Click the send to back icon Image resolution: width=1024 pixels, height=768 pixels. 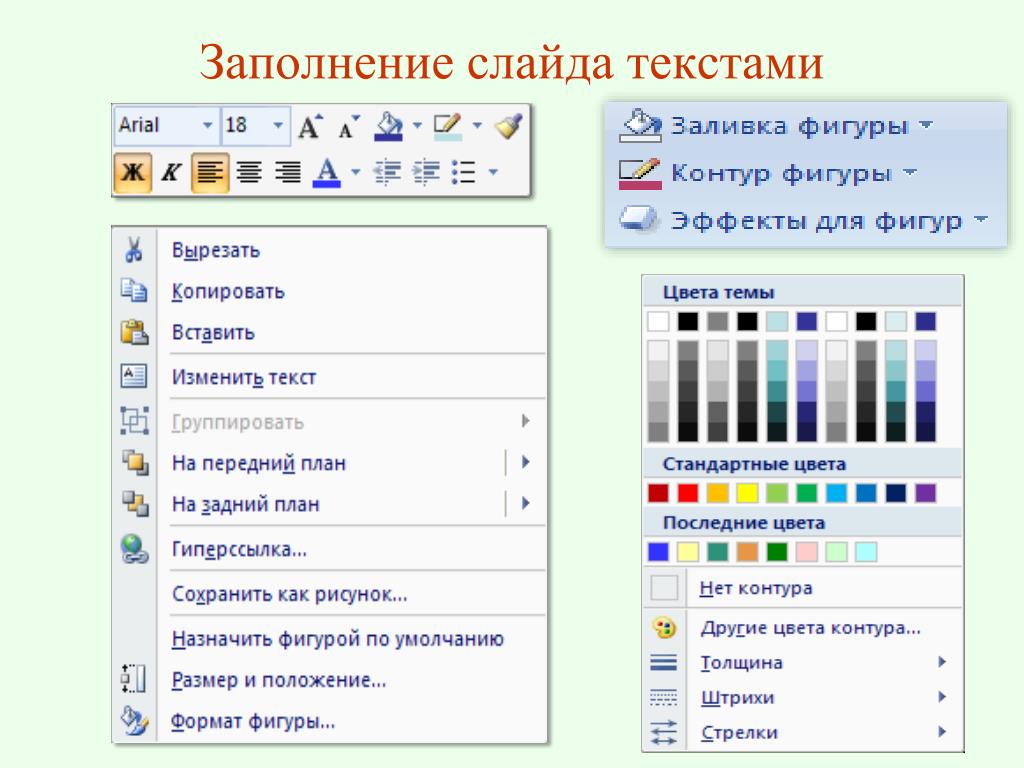tap(135, 504)
